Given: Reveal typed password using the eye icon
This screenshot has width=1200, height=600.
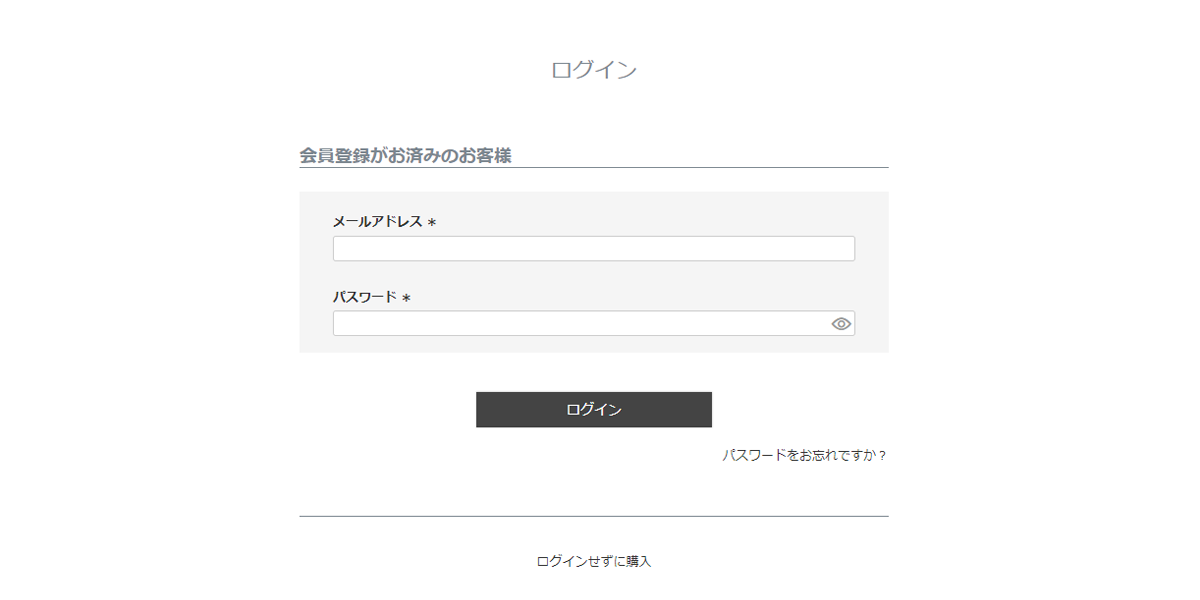Looking at the screenshot, I should pos(841,324).
